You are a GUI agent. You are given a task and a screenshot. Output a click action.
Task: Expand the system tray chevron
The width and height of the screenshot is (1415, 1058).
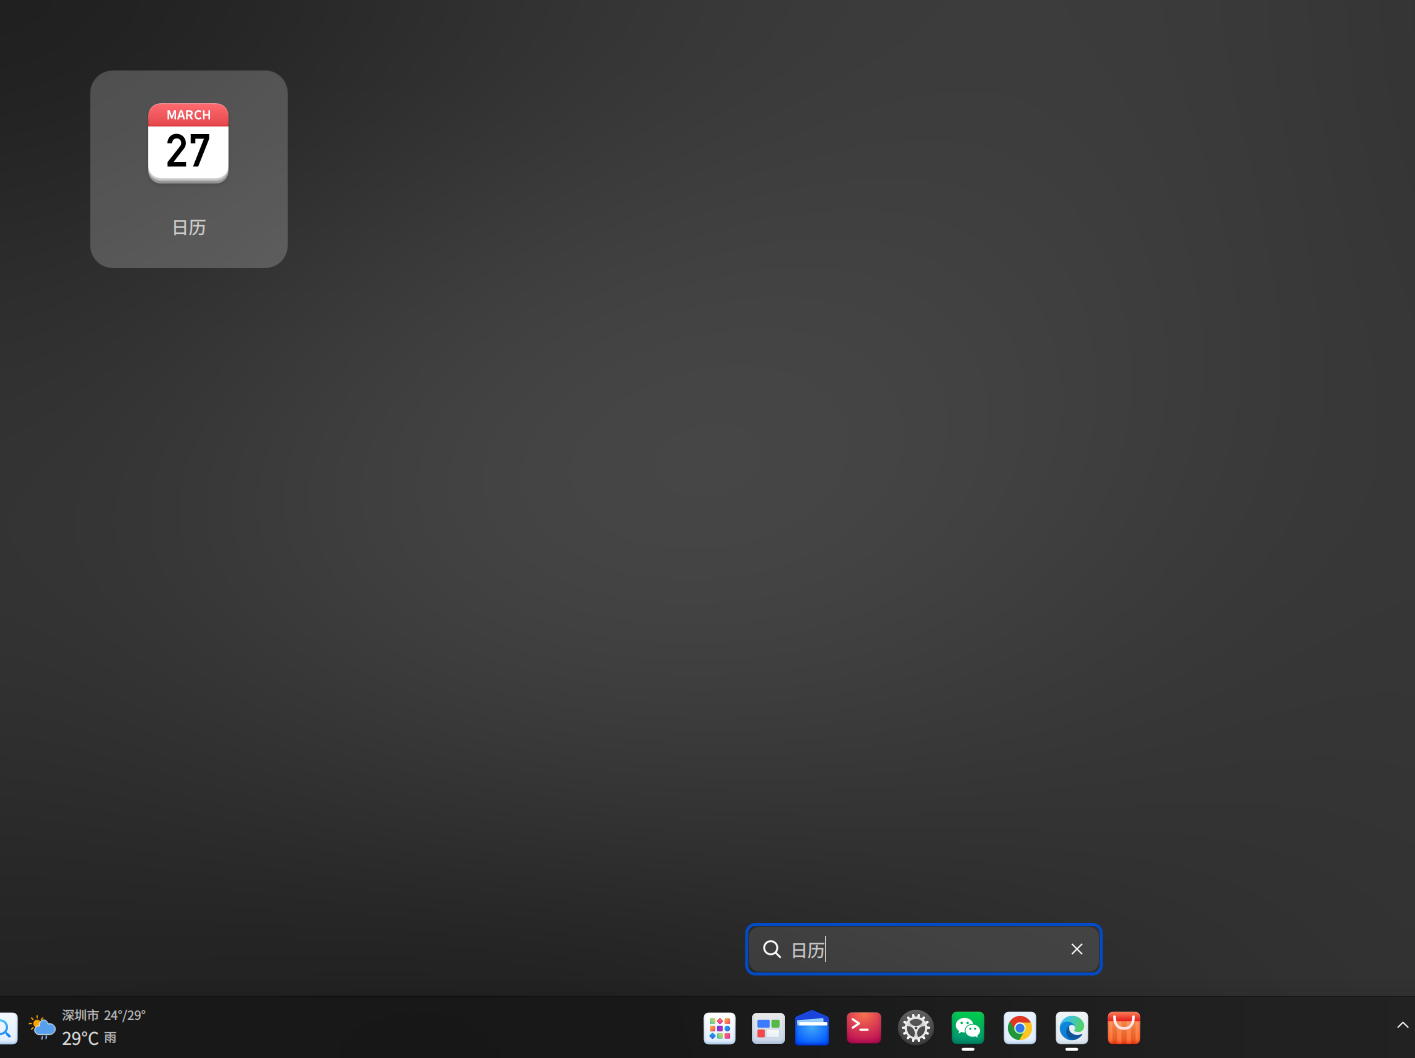(x=1402, y=1025)
